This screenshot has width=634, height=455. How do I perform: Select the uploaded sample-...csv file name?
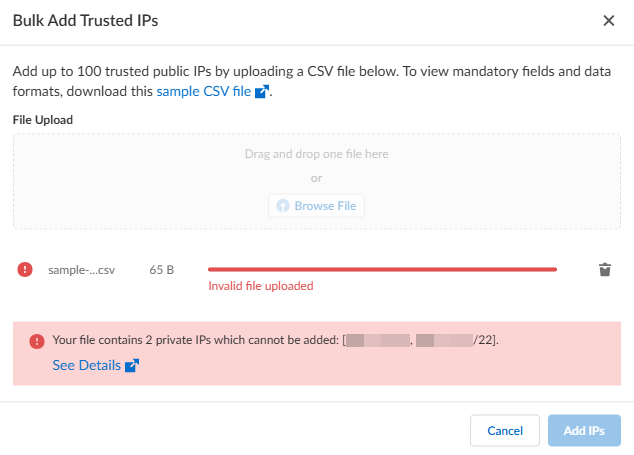[x=81, y=269]
